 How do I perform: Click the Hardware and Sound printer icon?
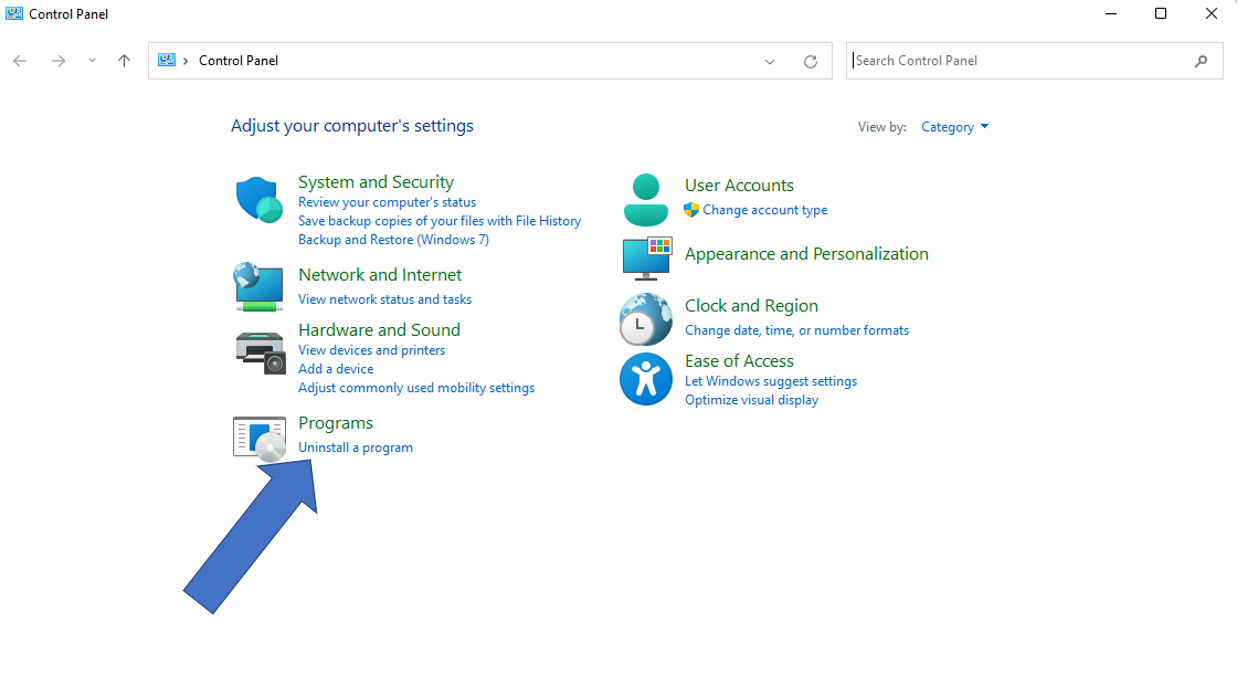tap(260, 351)
